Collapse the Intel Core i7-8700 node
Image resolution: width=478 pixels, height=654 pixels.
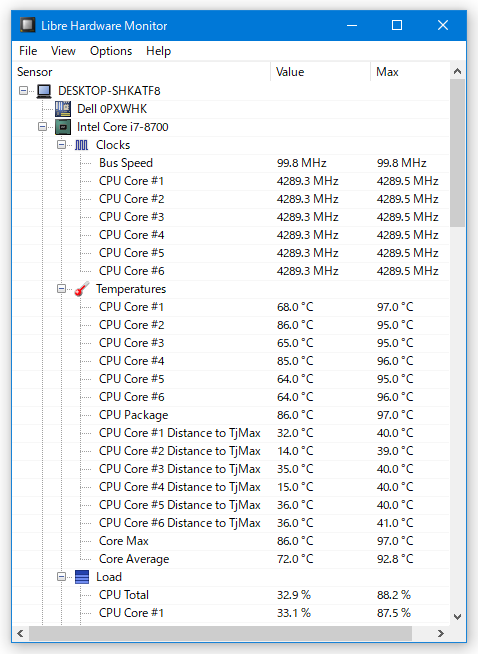(x=43, y=126)
